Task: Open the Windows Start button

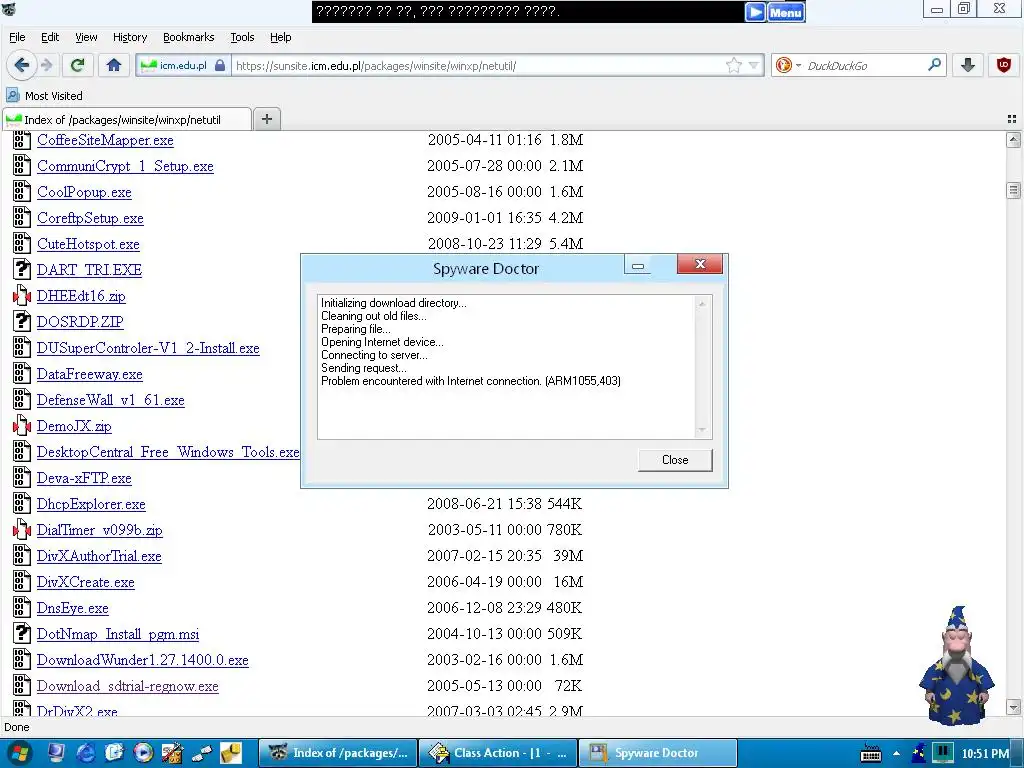Action: tap(18, 753)
